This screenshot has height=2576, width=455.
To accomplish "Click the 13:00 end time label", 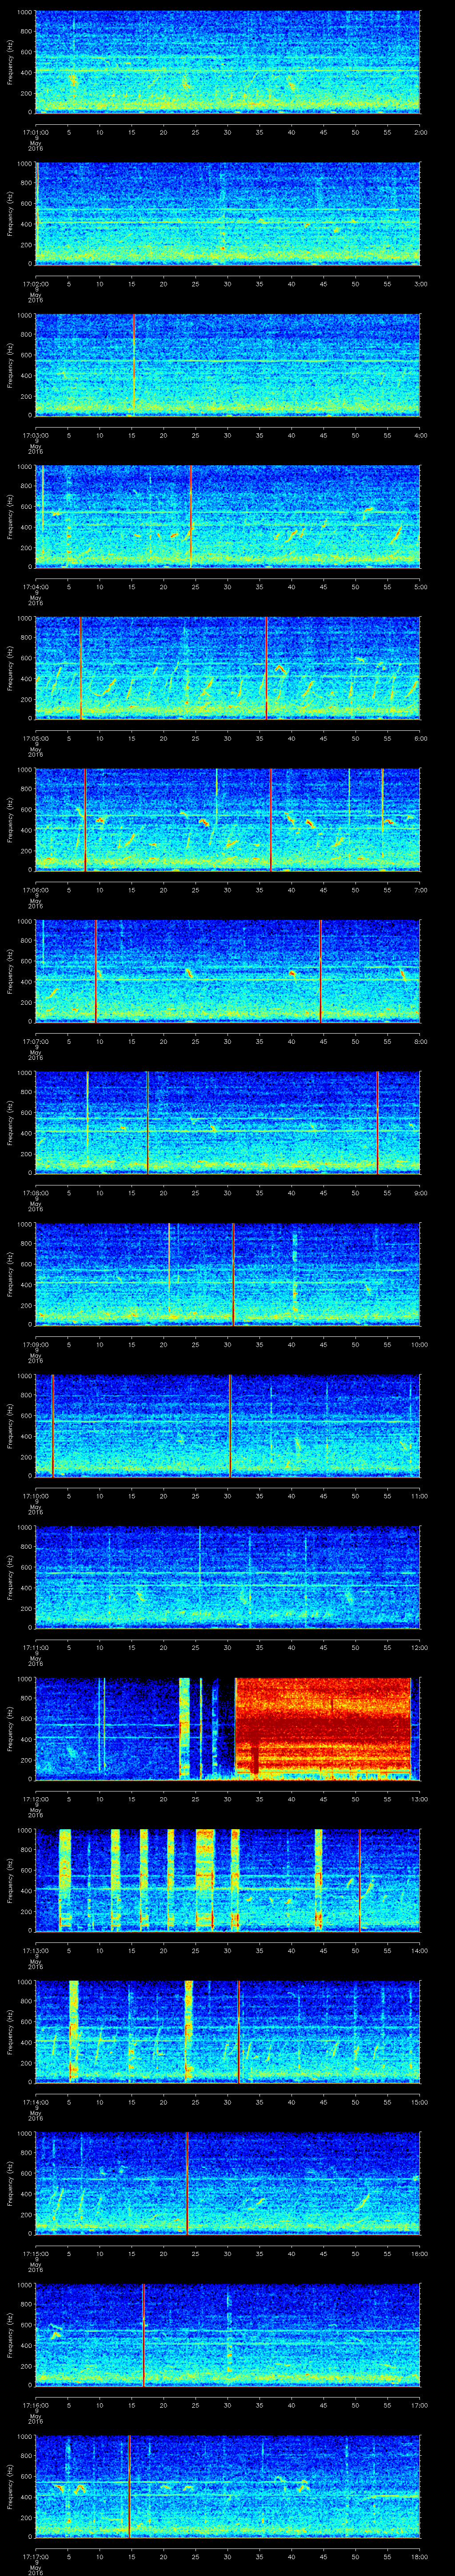I will (419, 1798).
